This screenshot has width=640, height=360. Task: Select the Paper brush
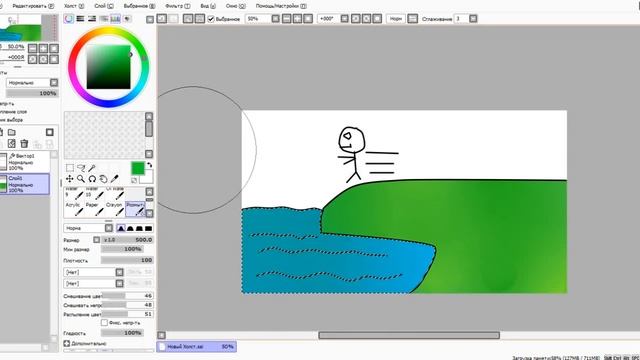[x=95, y=209]
